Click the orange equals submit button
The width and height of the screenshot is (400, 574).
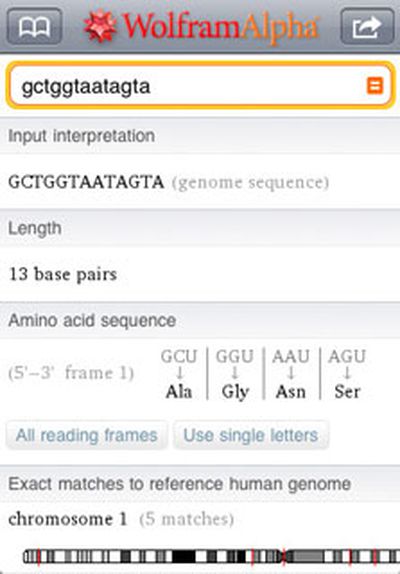[375, 86]
